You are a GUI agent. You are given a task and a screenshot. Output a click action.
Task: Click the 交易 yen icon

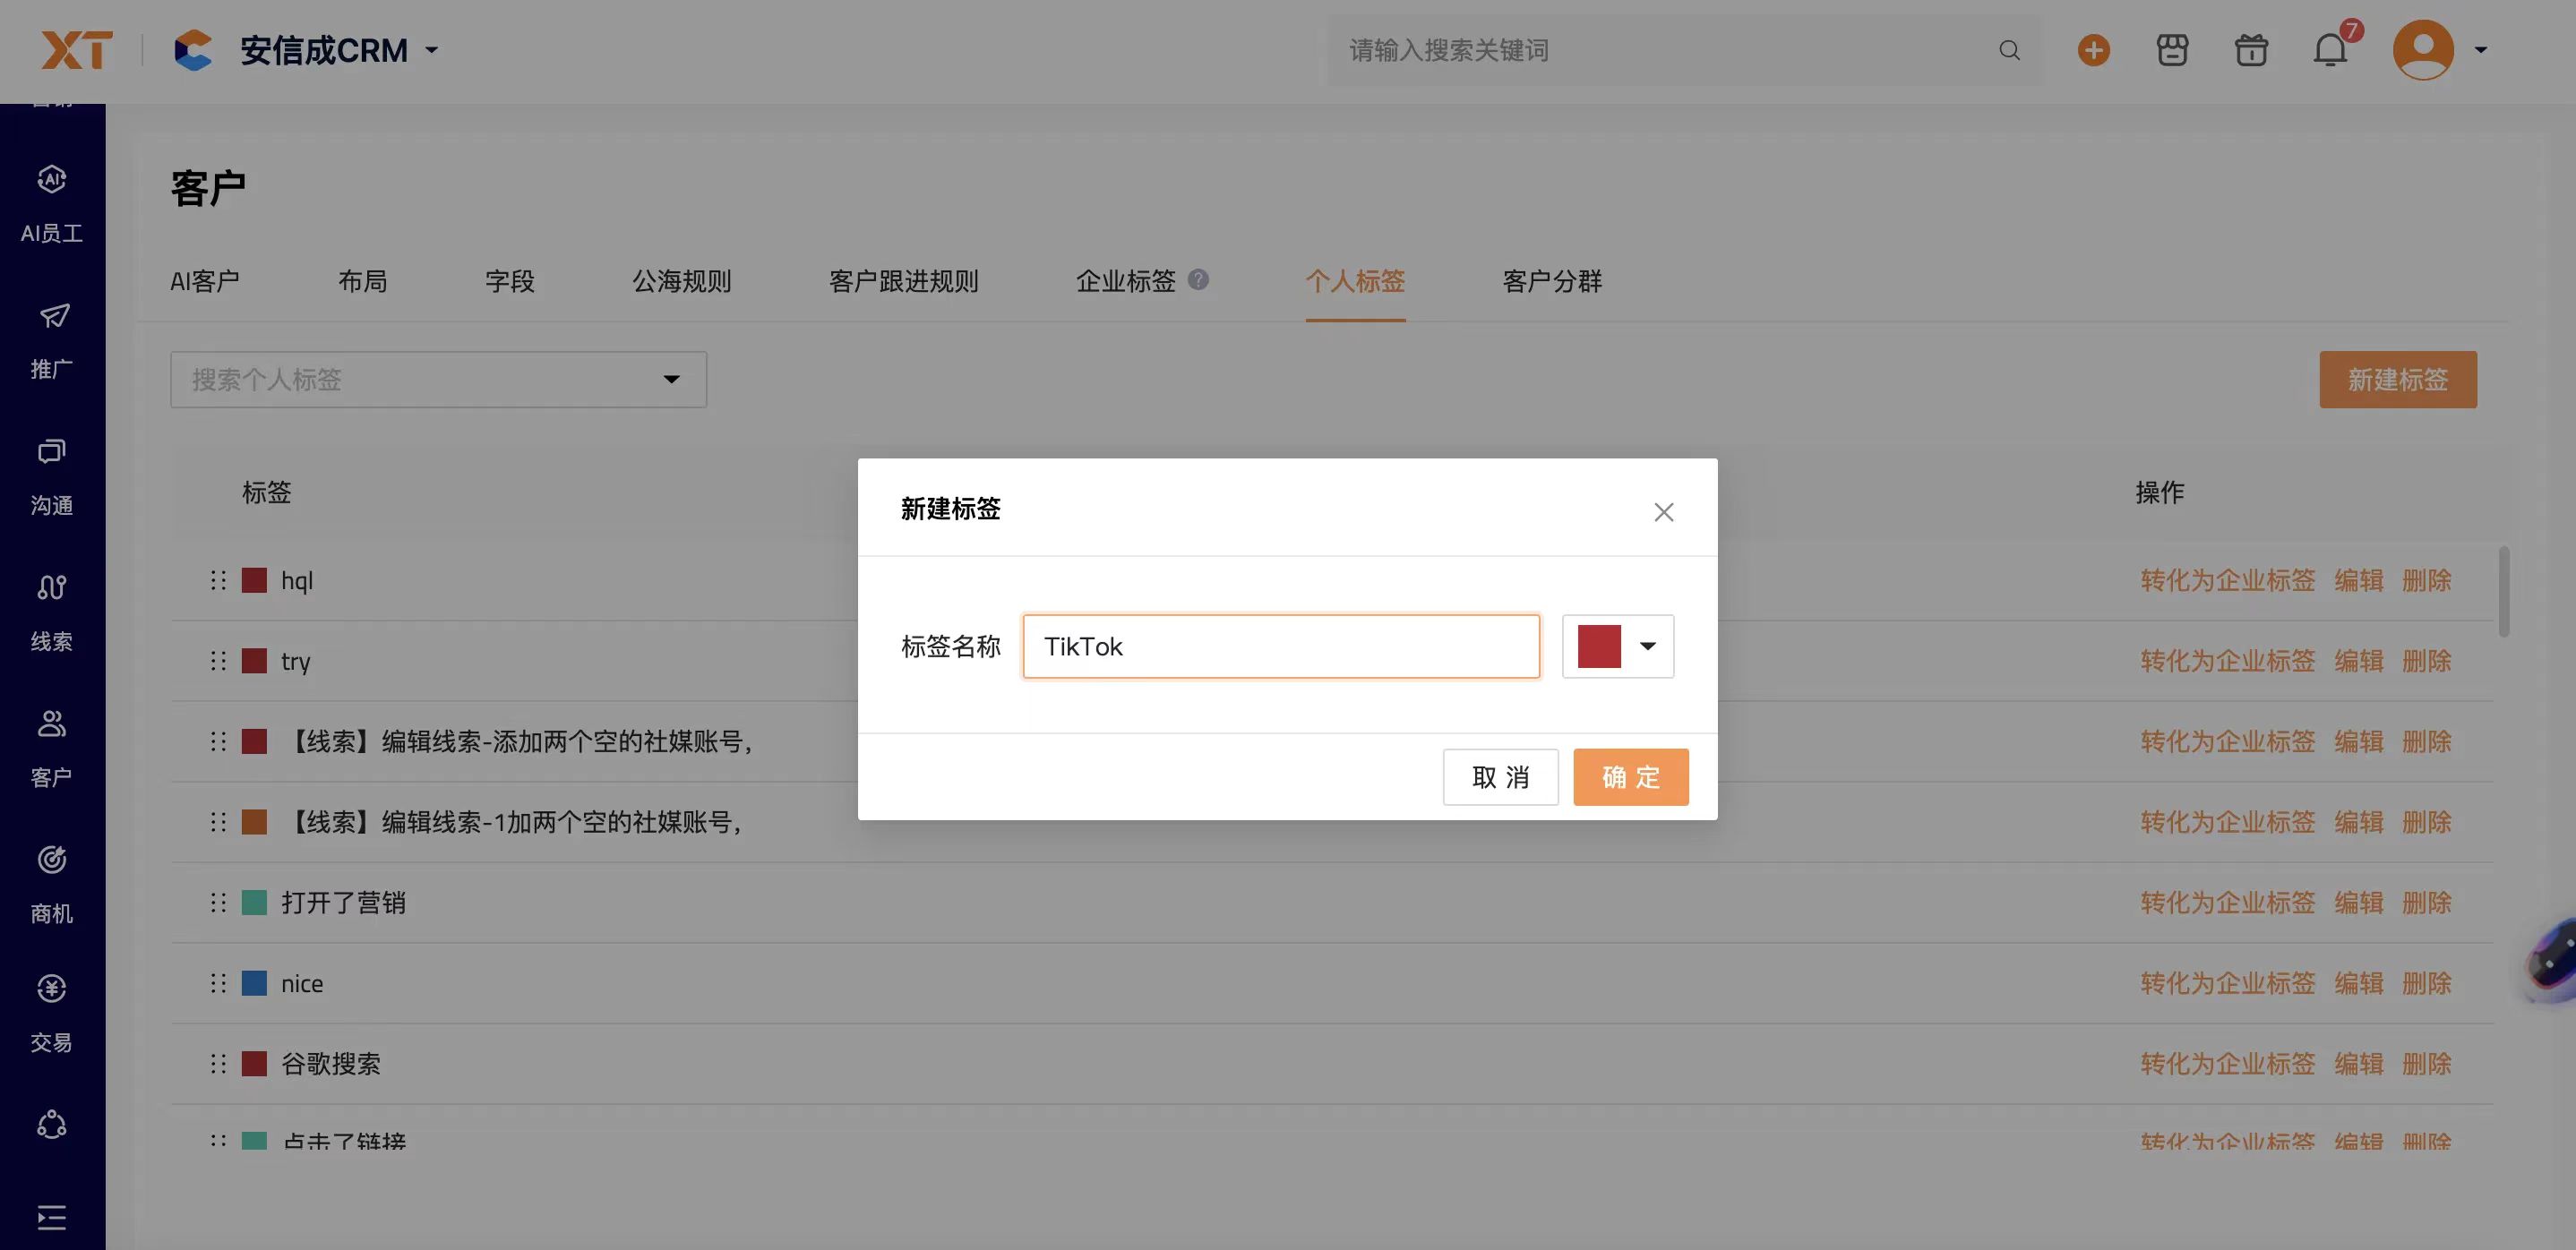click(x=52, y=989)
